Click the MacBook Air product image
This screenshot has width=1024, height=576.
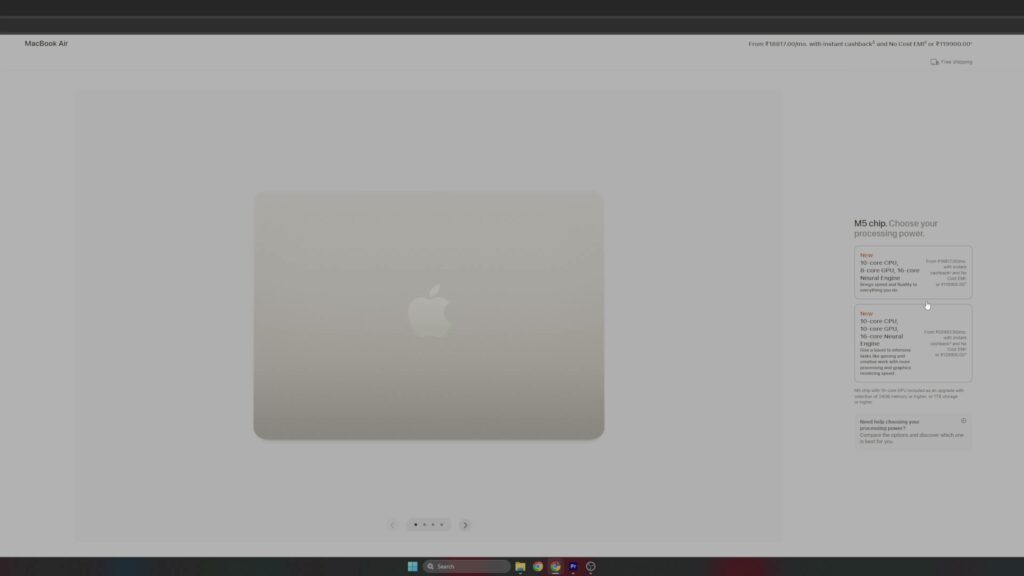[x=428, y=315]
